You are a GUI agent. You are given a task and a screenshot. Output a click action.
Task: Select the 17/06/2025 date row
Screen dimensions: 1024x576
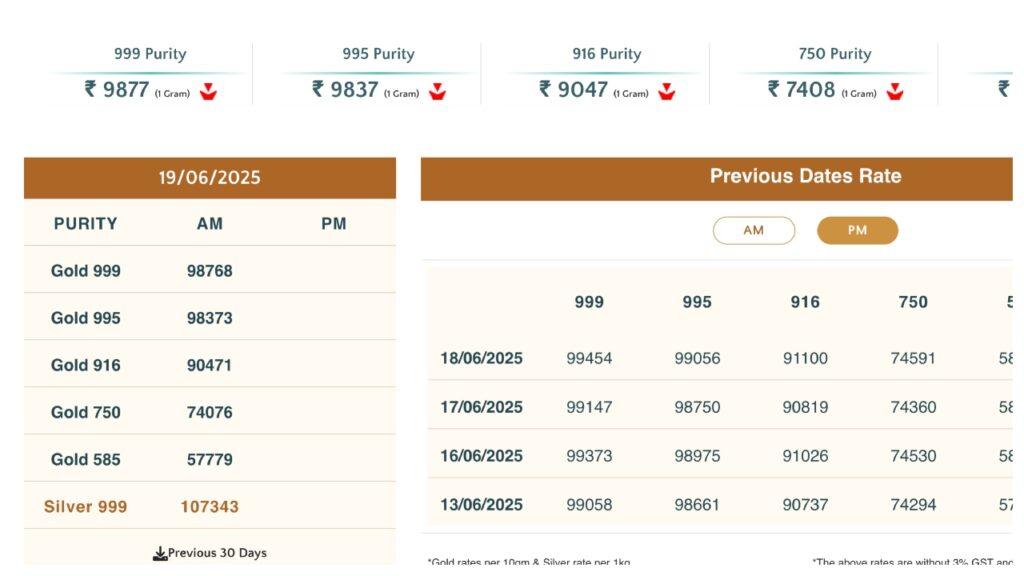481,406
